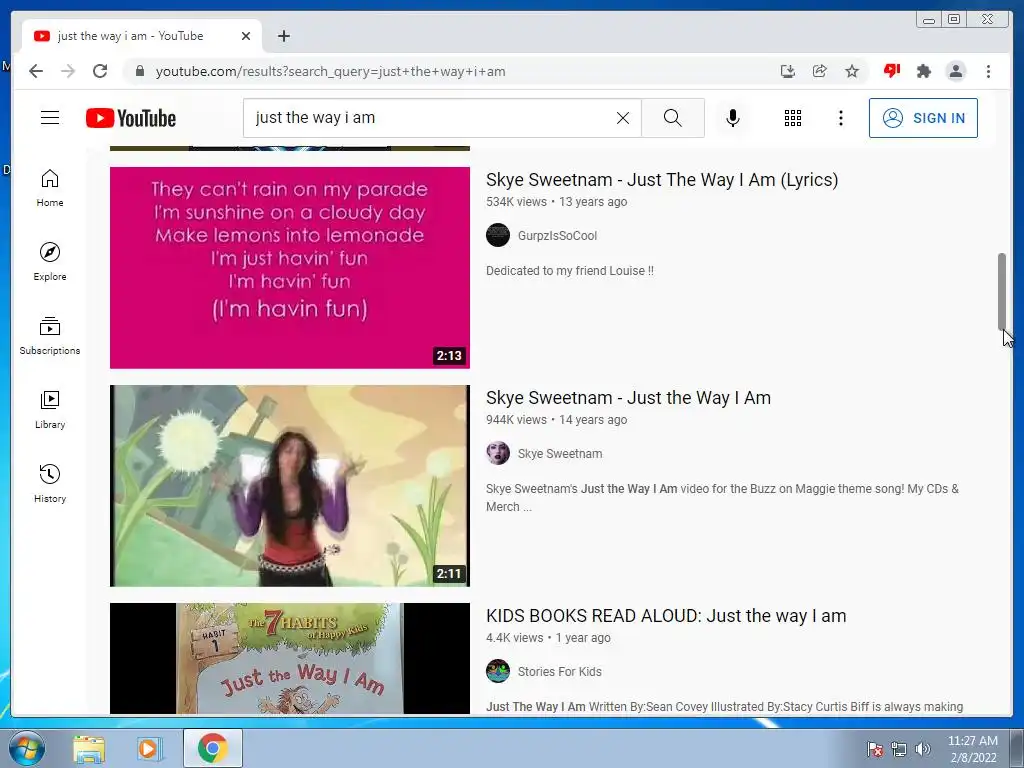
Task: Click the taskbar clock showing 11:27 AM
Action: click(973, 749)
